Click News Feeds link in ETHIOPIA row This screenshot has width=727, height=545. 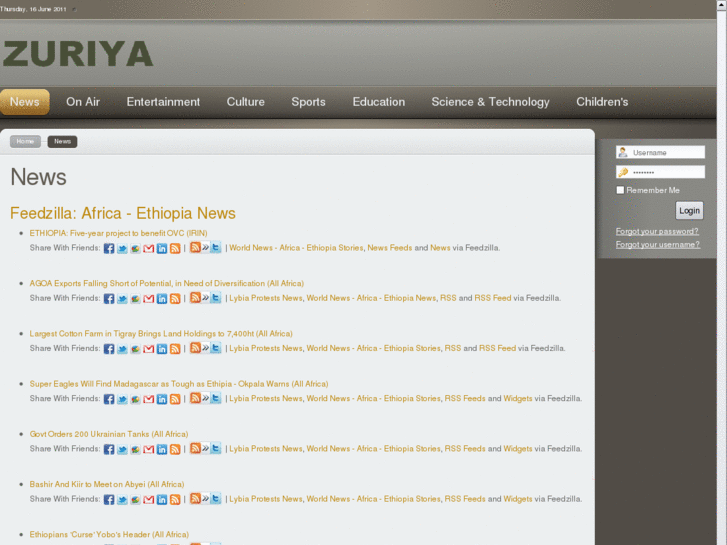pyautogui.click(x=389, y=248)
